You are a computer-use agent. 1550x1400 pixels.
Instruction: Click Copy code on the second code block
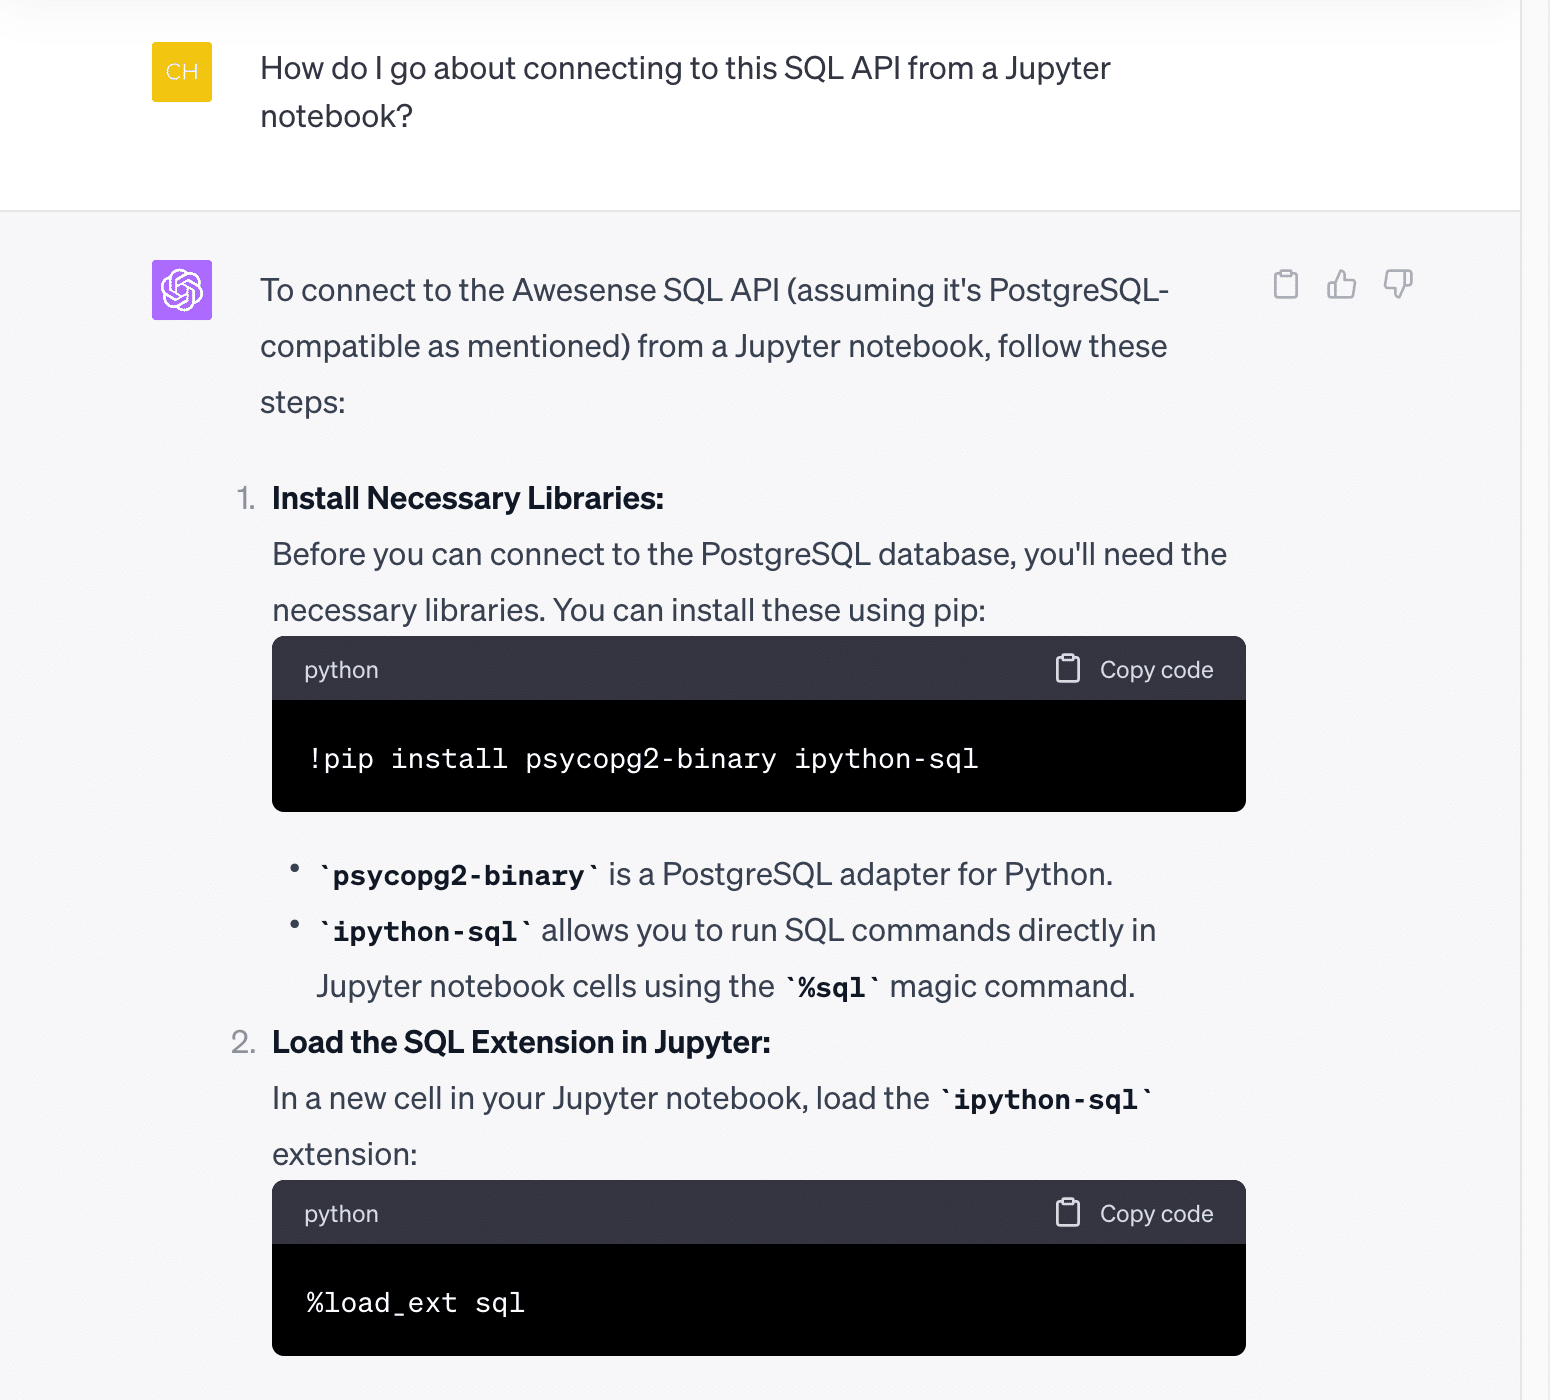coord(1155,1213)
